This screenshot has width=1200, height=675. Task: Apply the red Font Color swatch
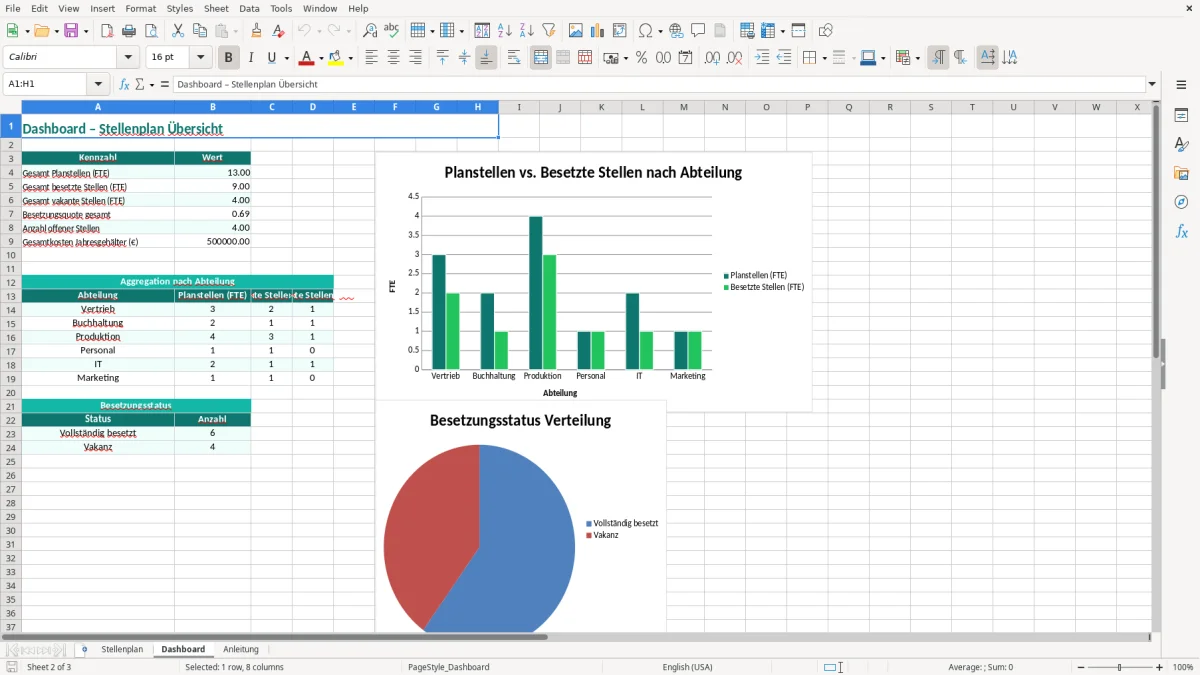coord(307,58)
